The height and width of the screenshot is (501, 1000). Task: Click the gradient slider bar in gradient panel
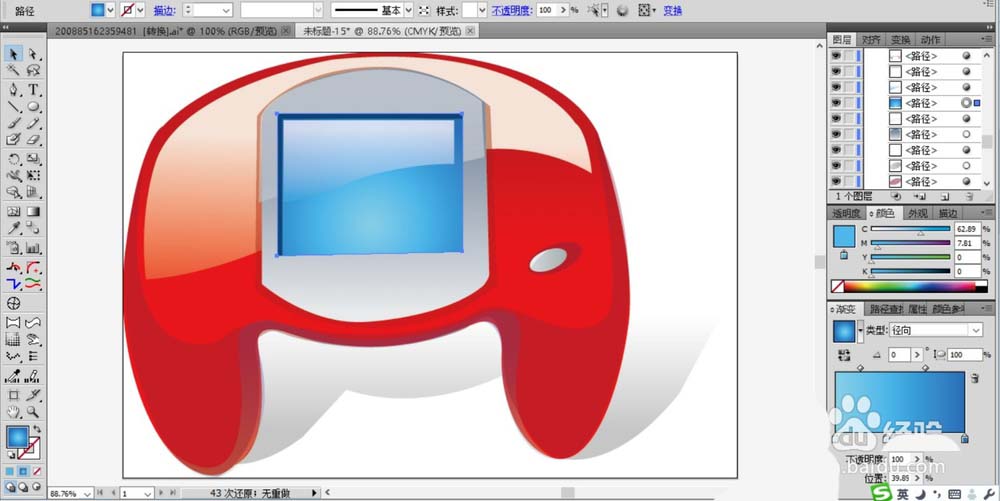pyautogui.click(x=900, y=403)
